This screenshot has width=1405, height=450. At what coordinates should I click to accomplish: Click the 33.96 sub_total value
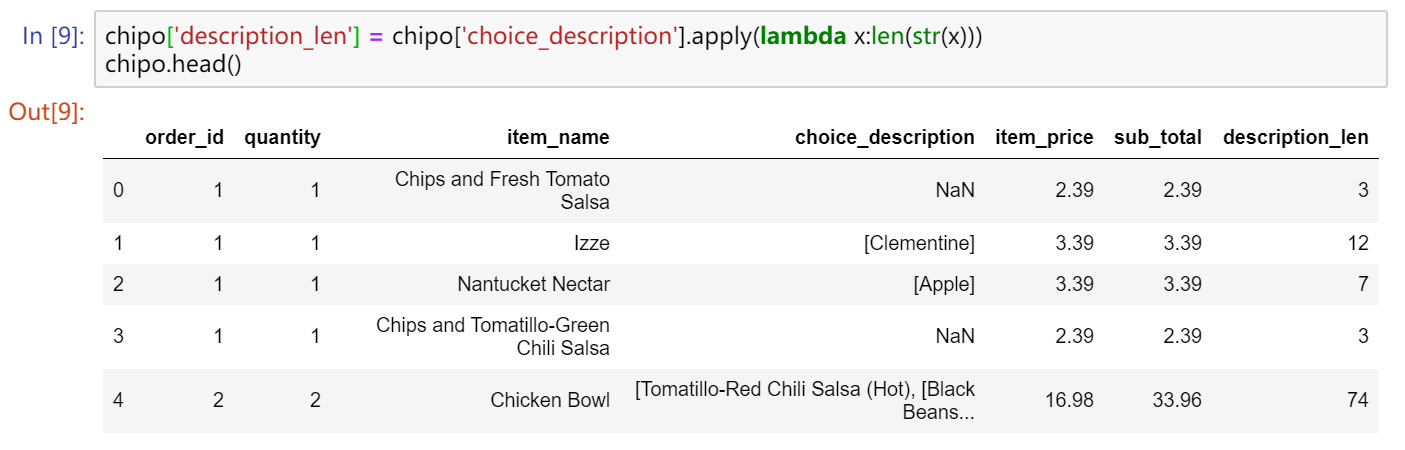pos(1175,401)
